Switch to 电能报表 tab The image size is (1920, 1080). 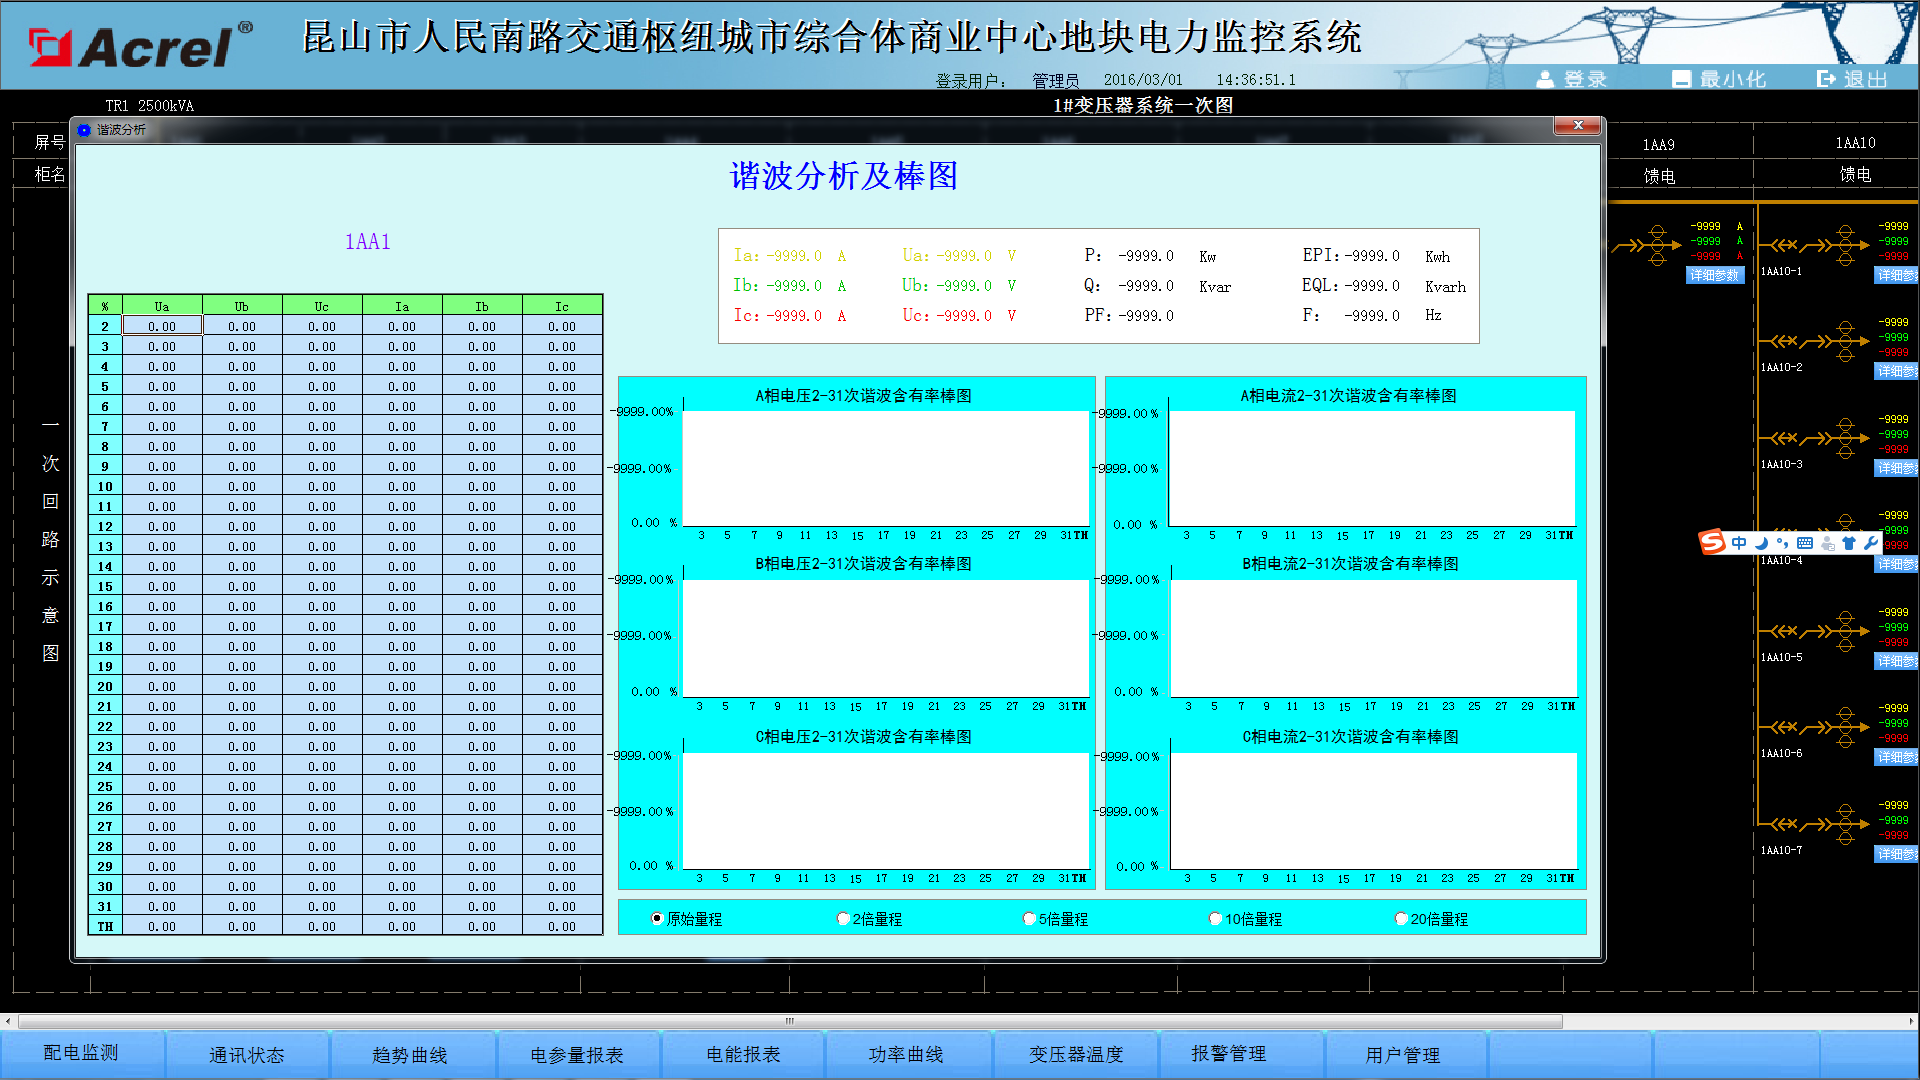pos(743,1055)
